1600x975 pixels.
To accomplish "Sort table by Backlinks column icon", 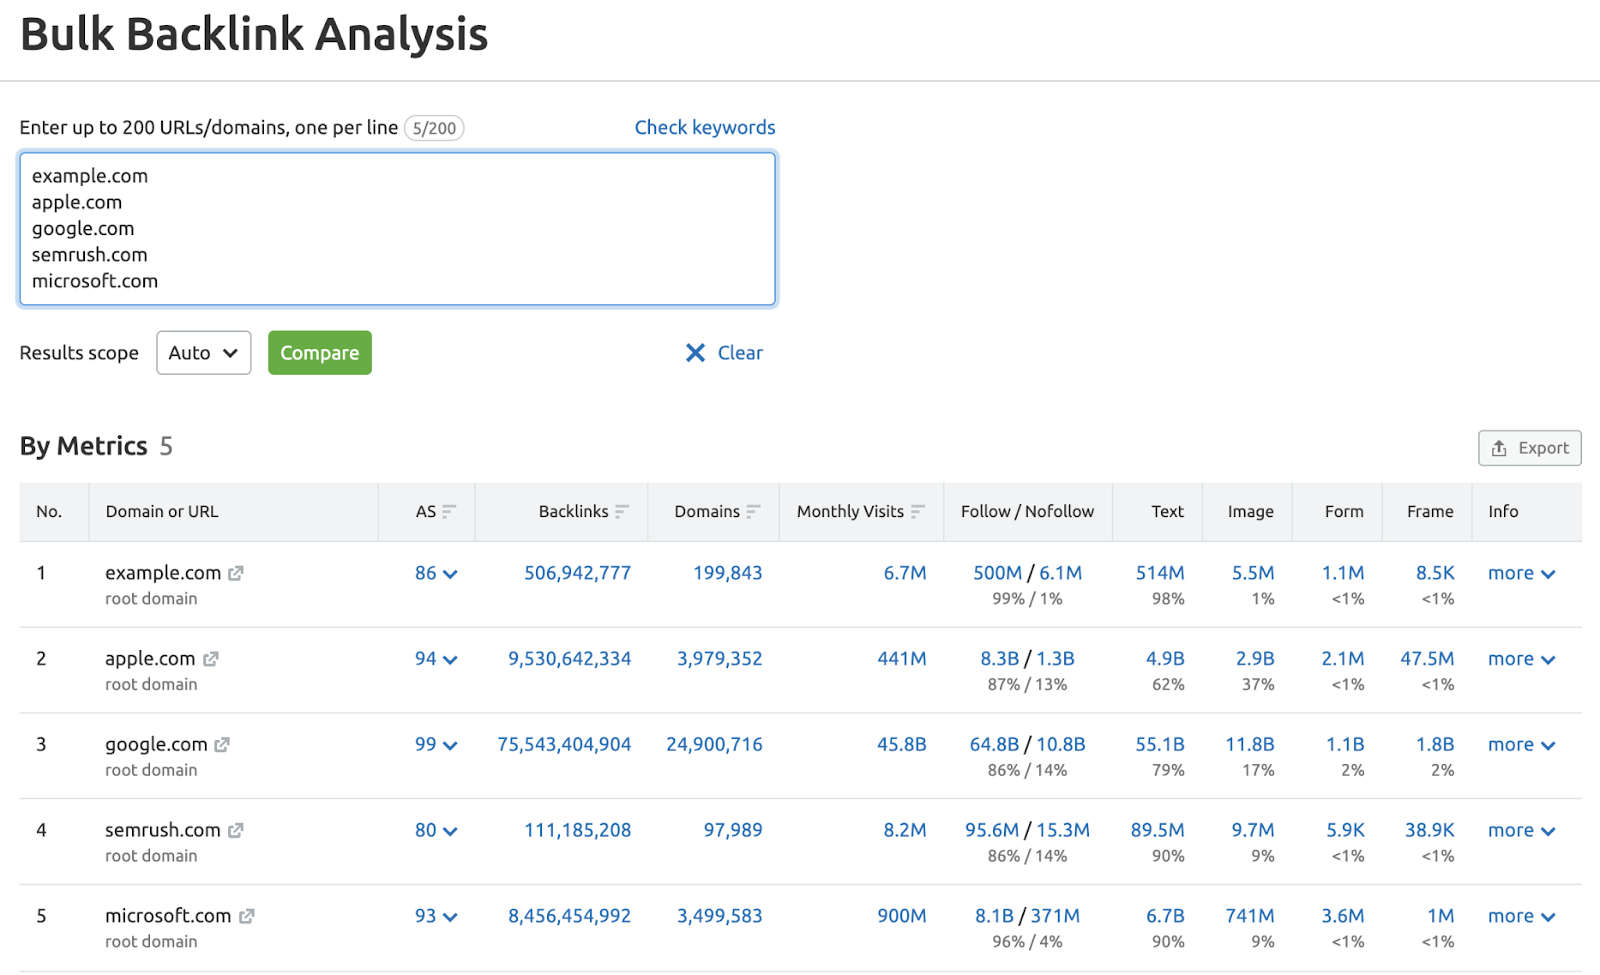I will point(622,511).
